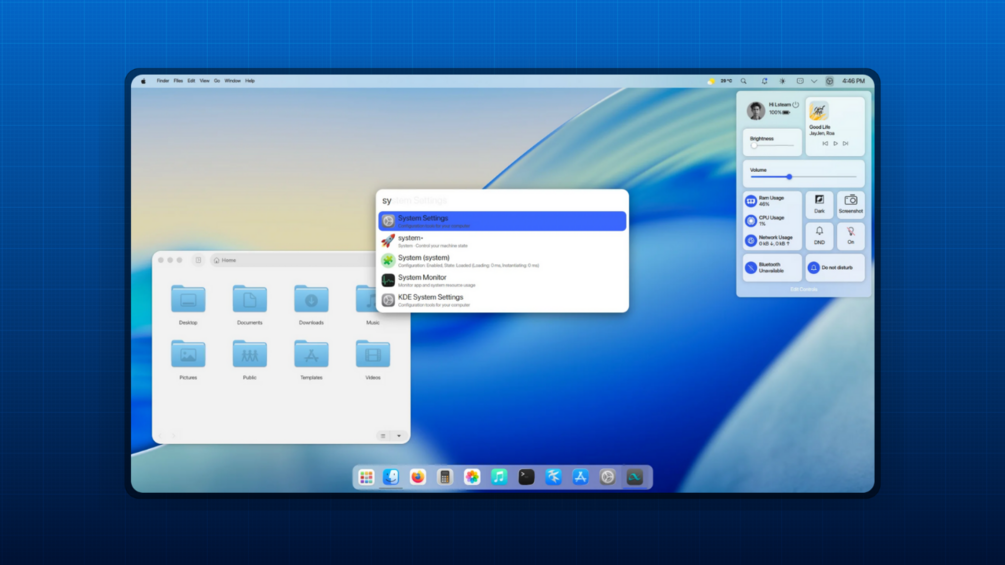Viewport: 1005px width, 565px height.
Task: Adjust the Brightness slider
Action: 772,145
